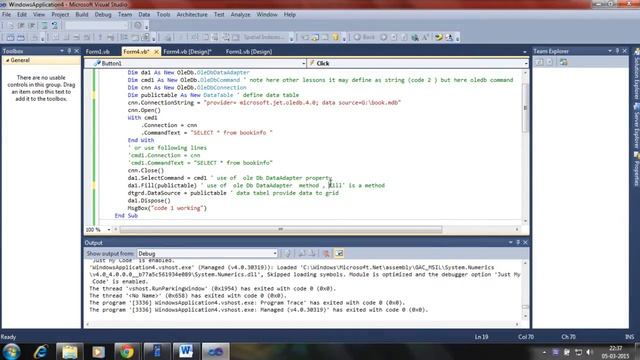Click the code editor scroll down arrow
Screen dimensions: 640x360
click(x=525, y=221)
